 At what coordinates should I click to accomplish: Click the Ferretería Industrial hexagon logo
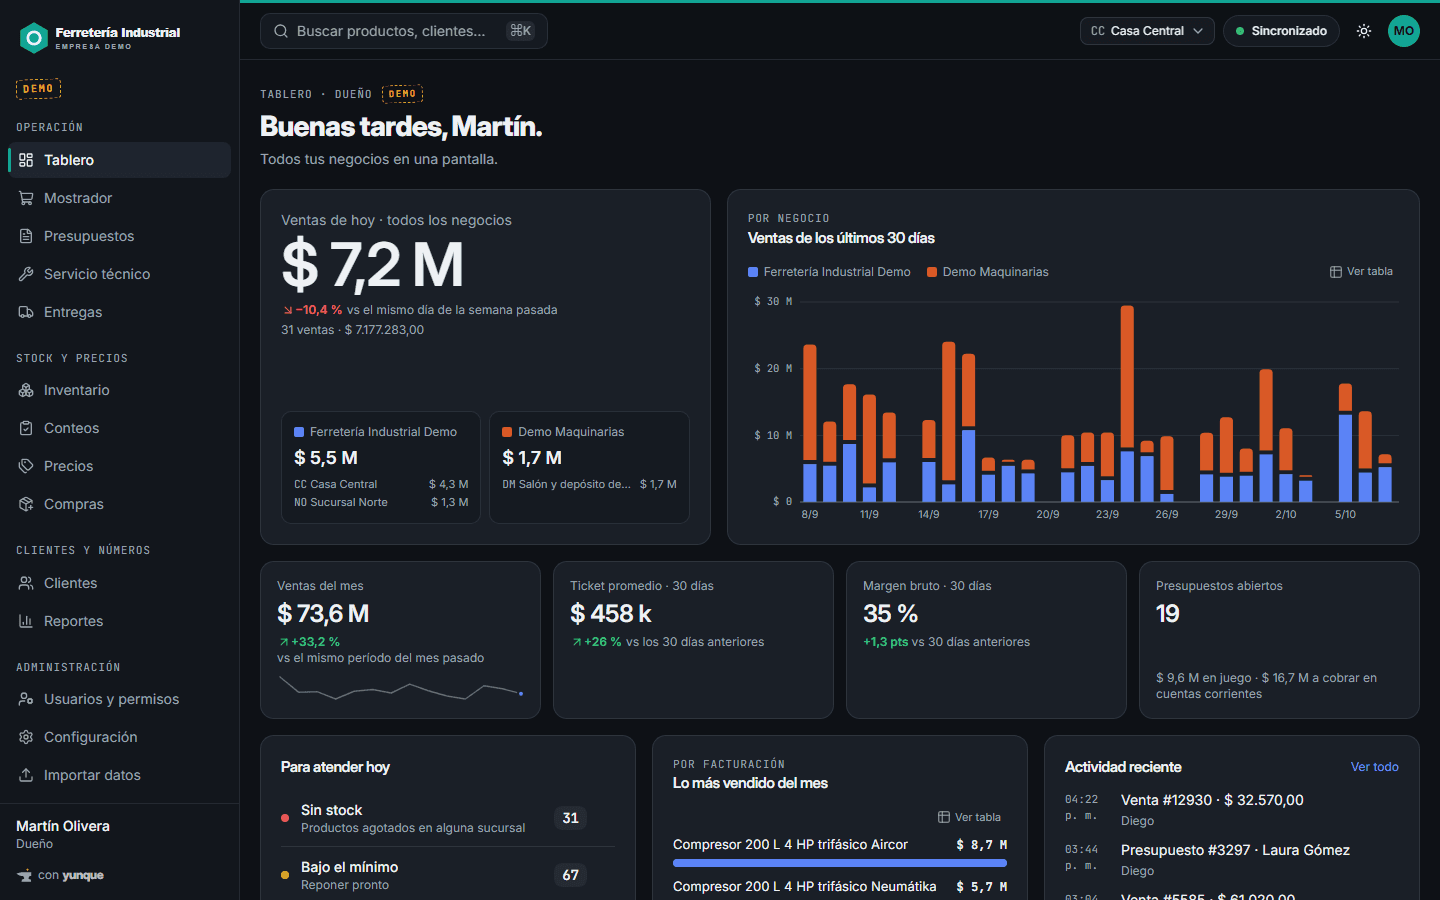(34, 38)
